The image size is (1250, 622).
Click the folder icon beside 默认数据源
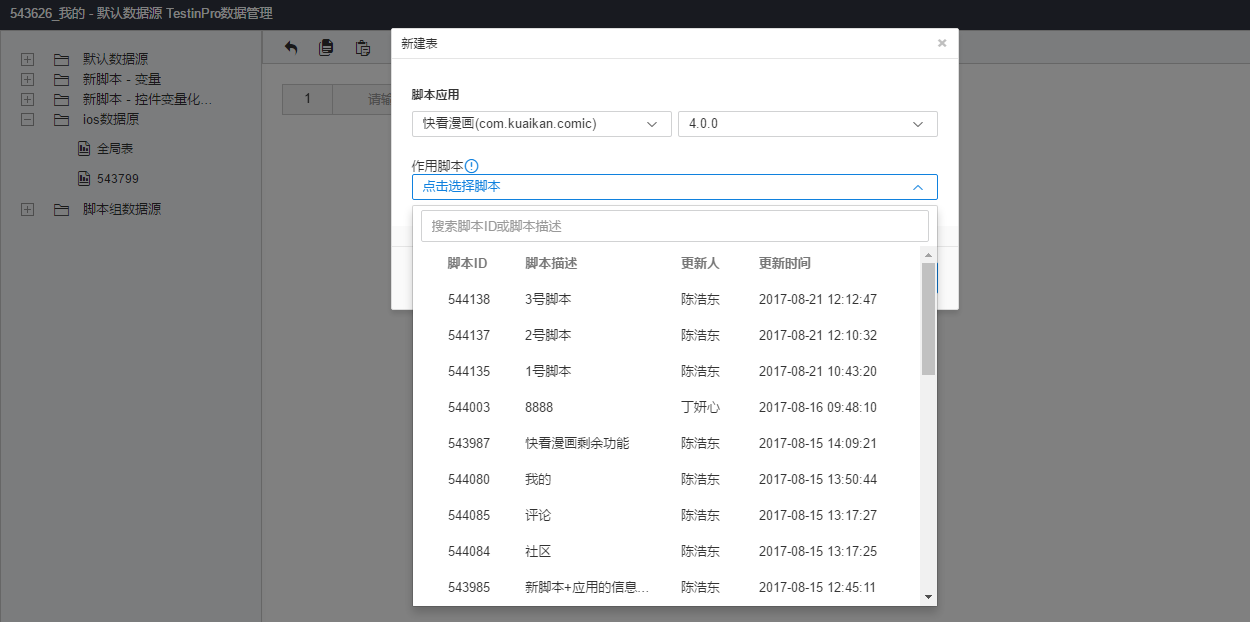61,59
